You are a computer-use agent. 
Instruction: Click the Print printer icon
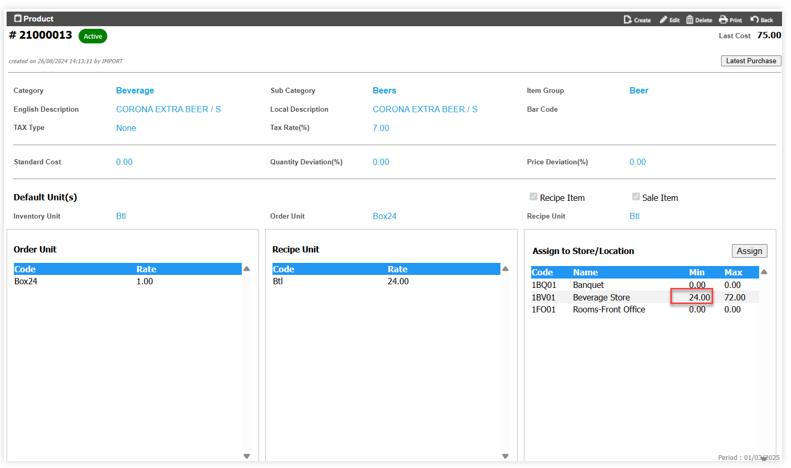pyautogui.click(x=723, y=19)
